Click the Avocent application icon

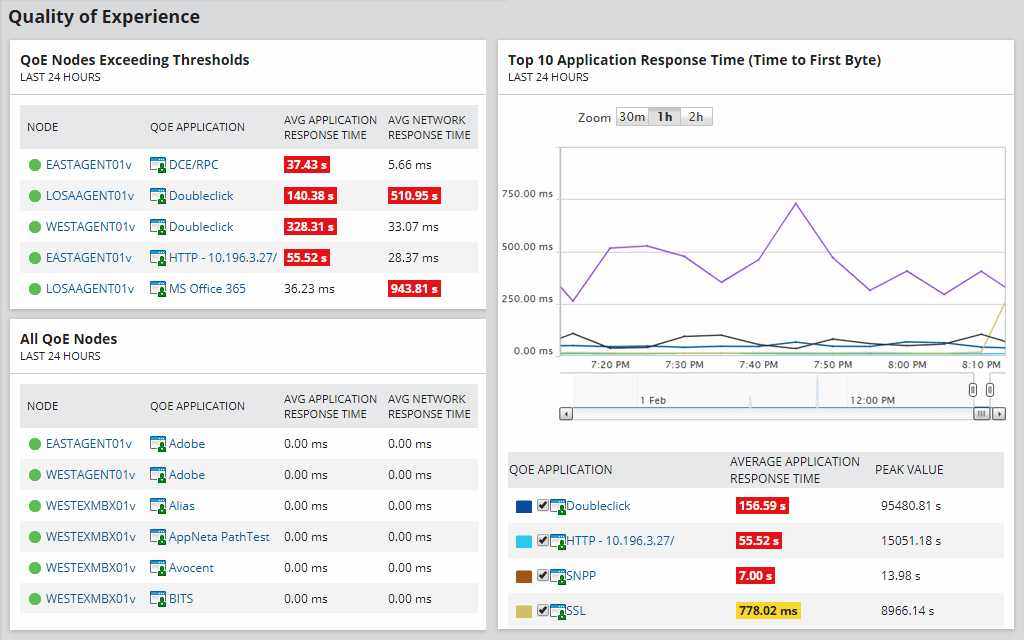[x=158, y=567]
